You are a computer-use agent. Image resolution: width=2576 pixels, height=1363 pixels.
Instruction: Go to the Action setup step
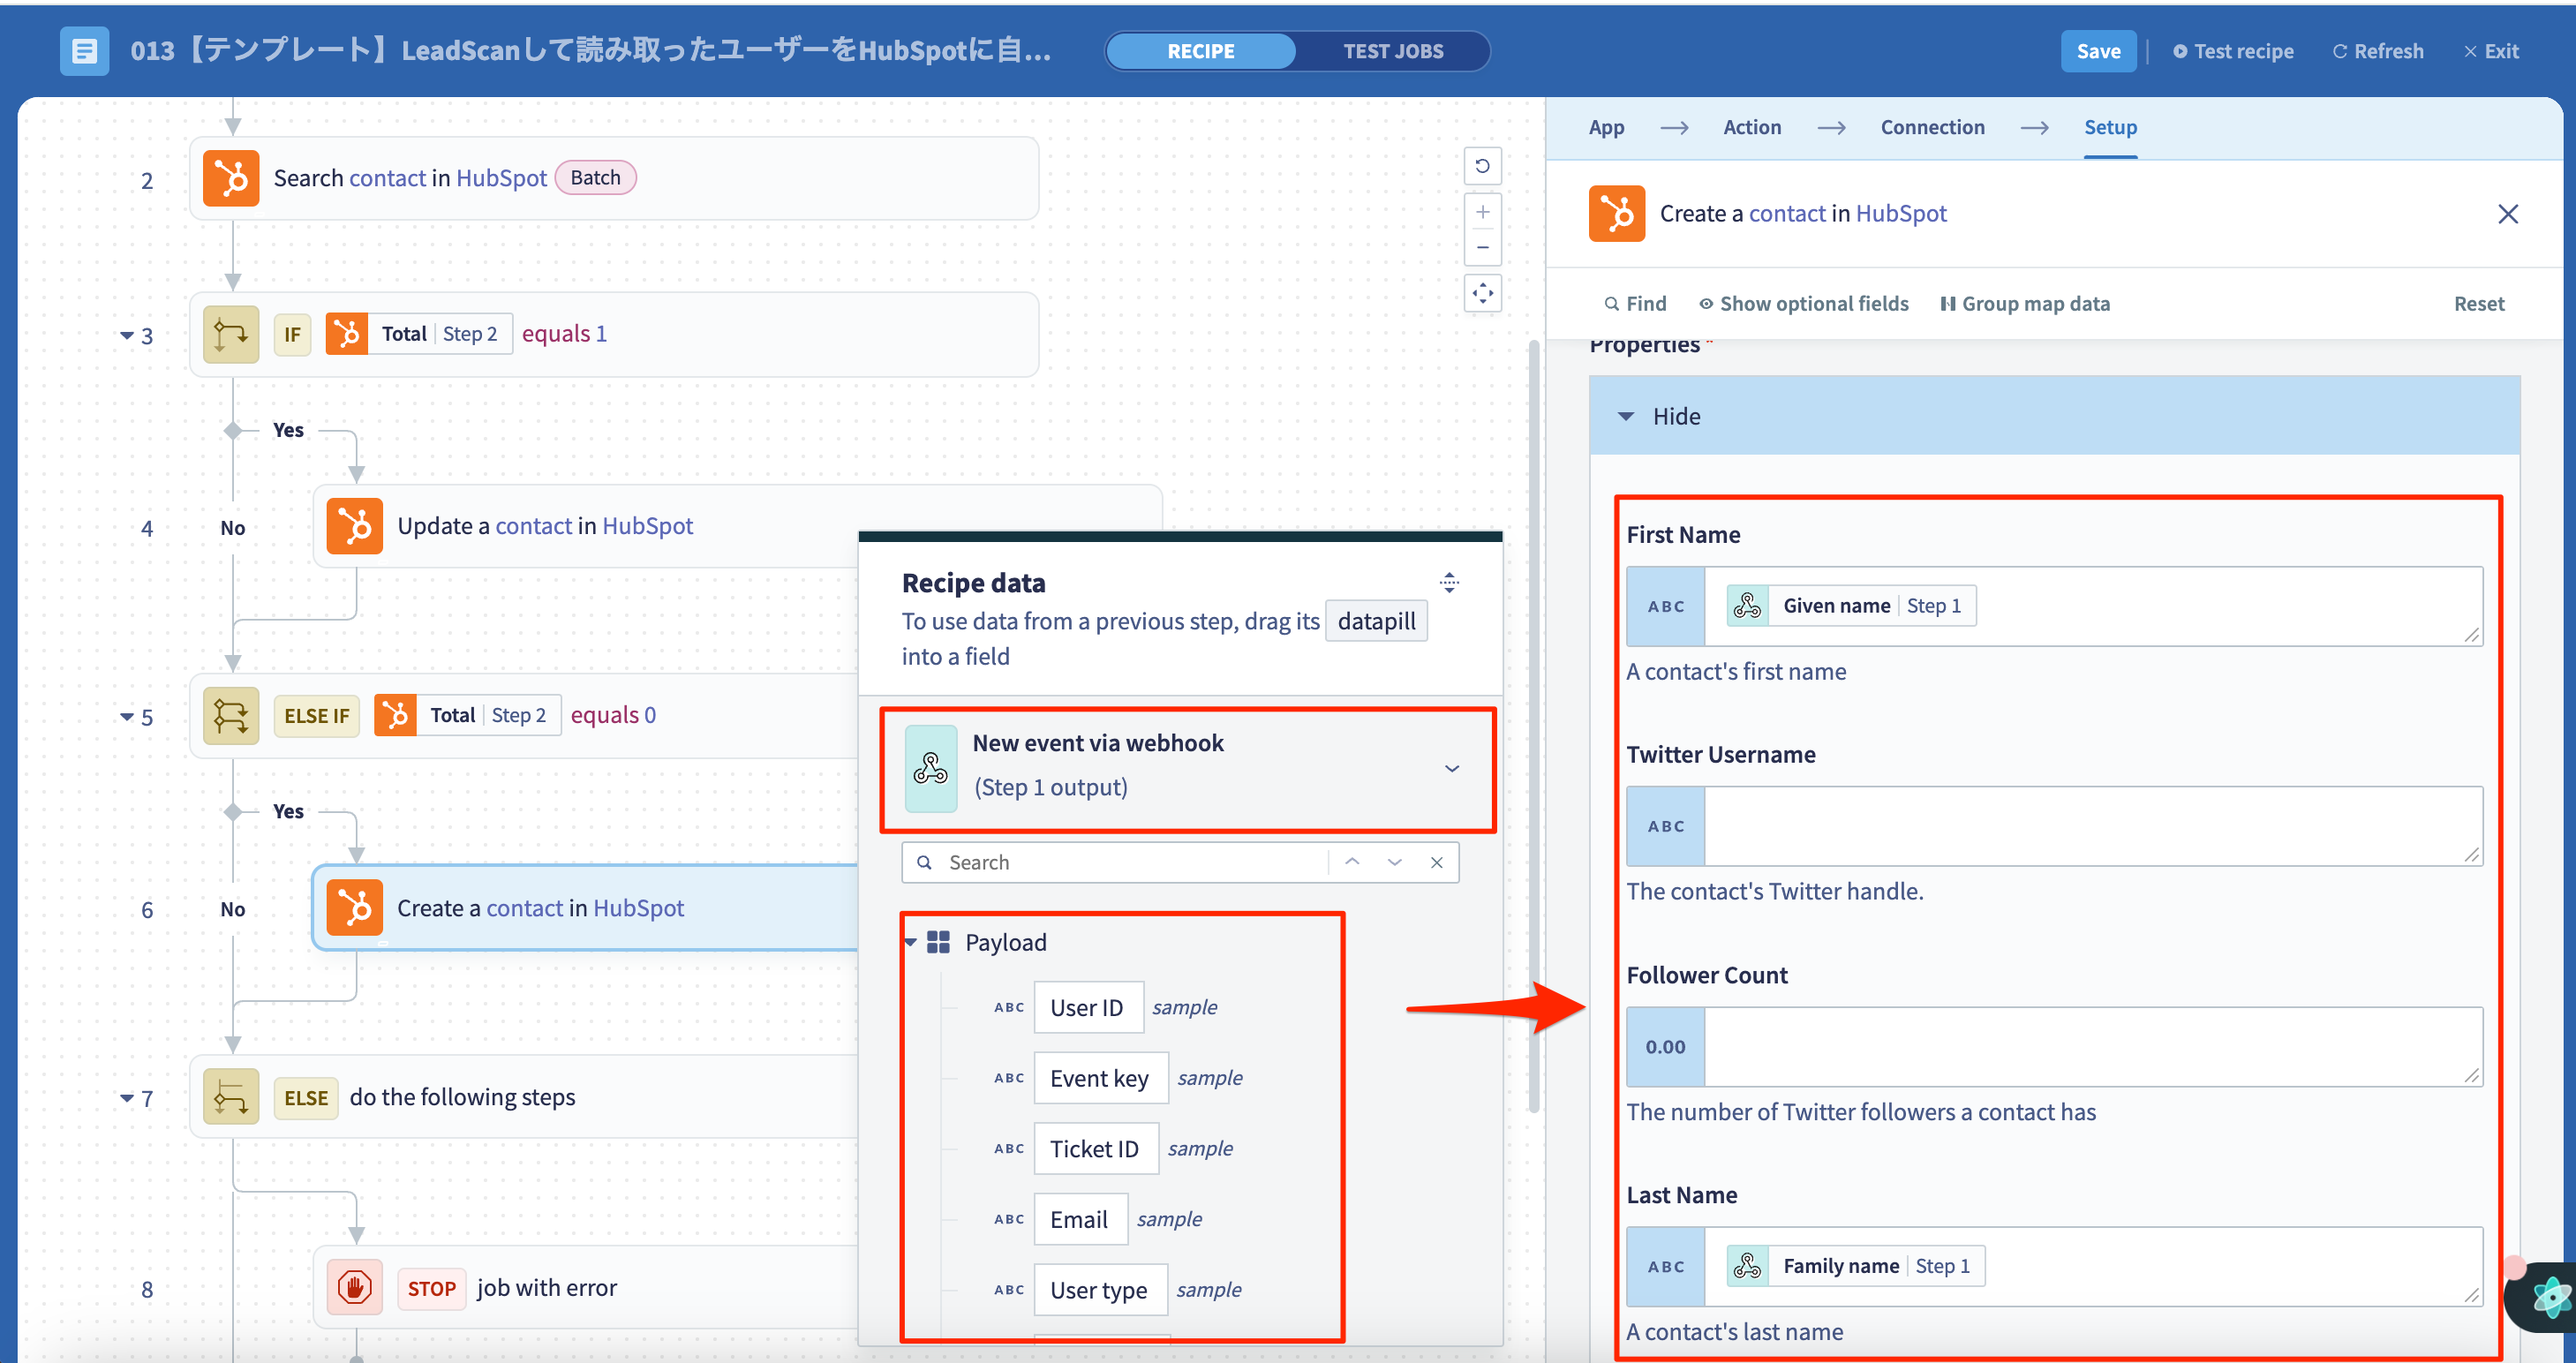coord(1752,127)
